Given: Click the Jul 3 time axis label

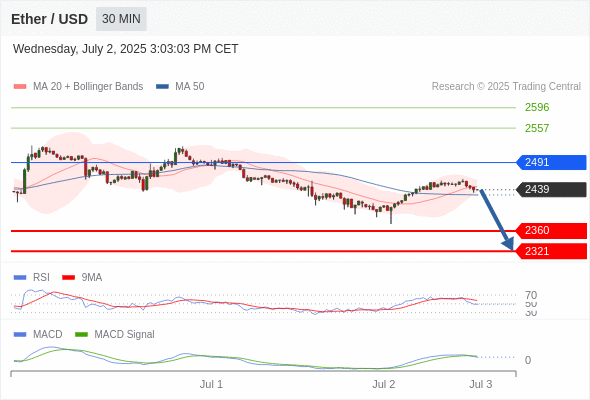Looking at the screenshot, I should (x=481, y=384).
